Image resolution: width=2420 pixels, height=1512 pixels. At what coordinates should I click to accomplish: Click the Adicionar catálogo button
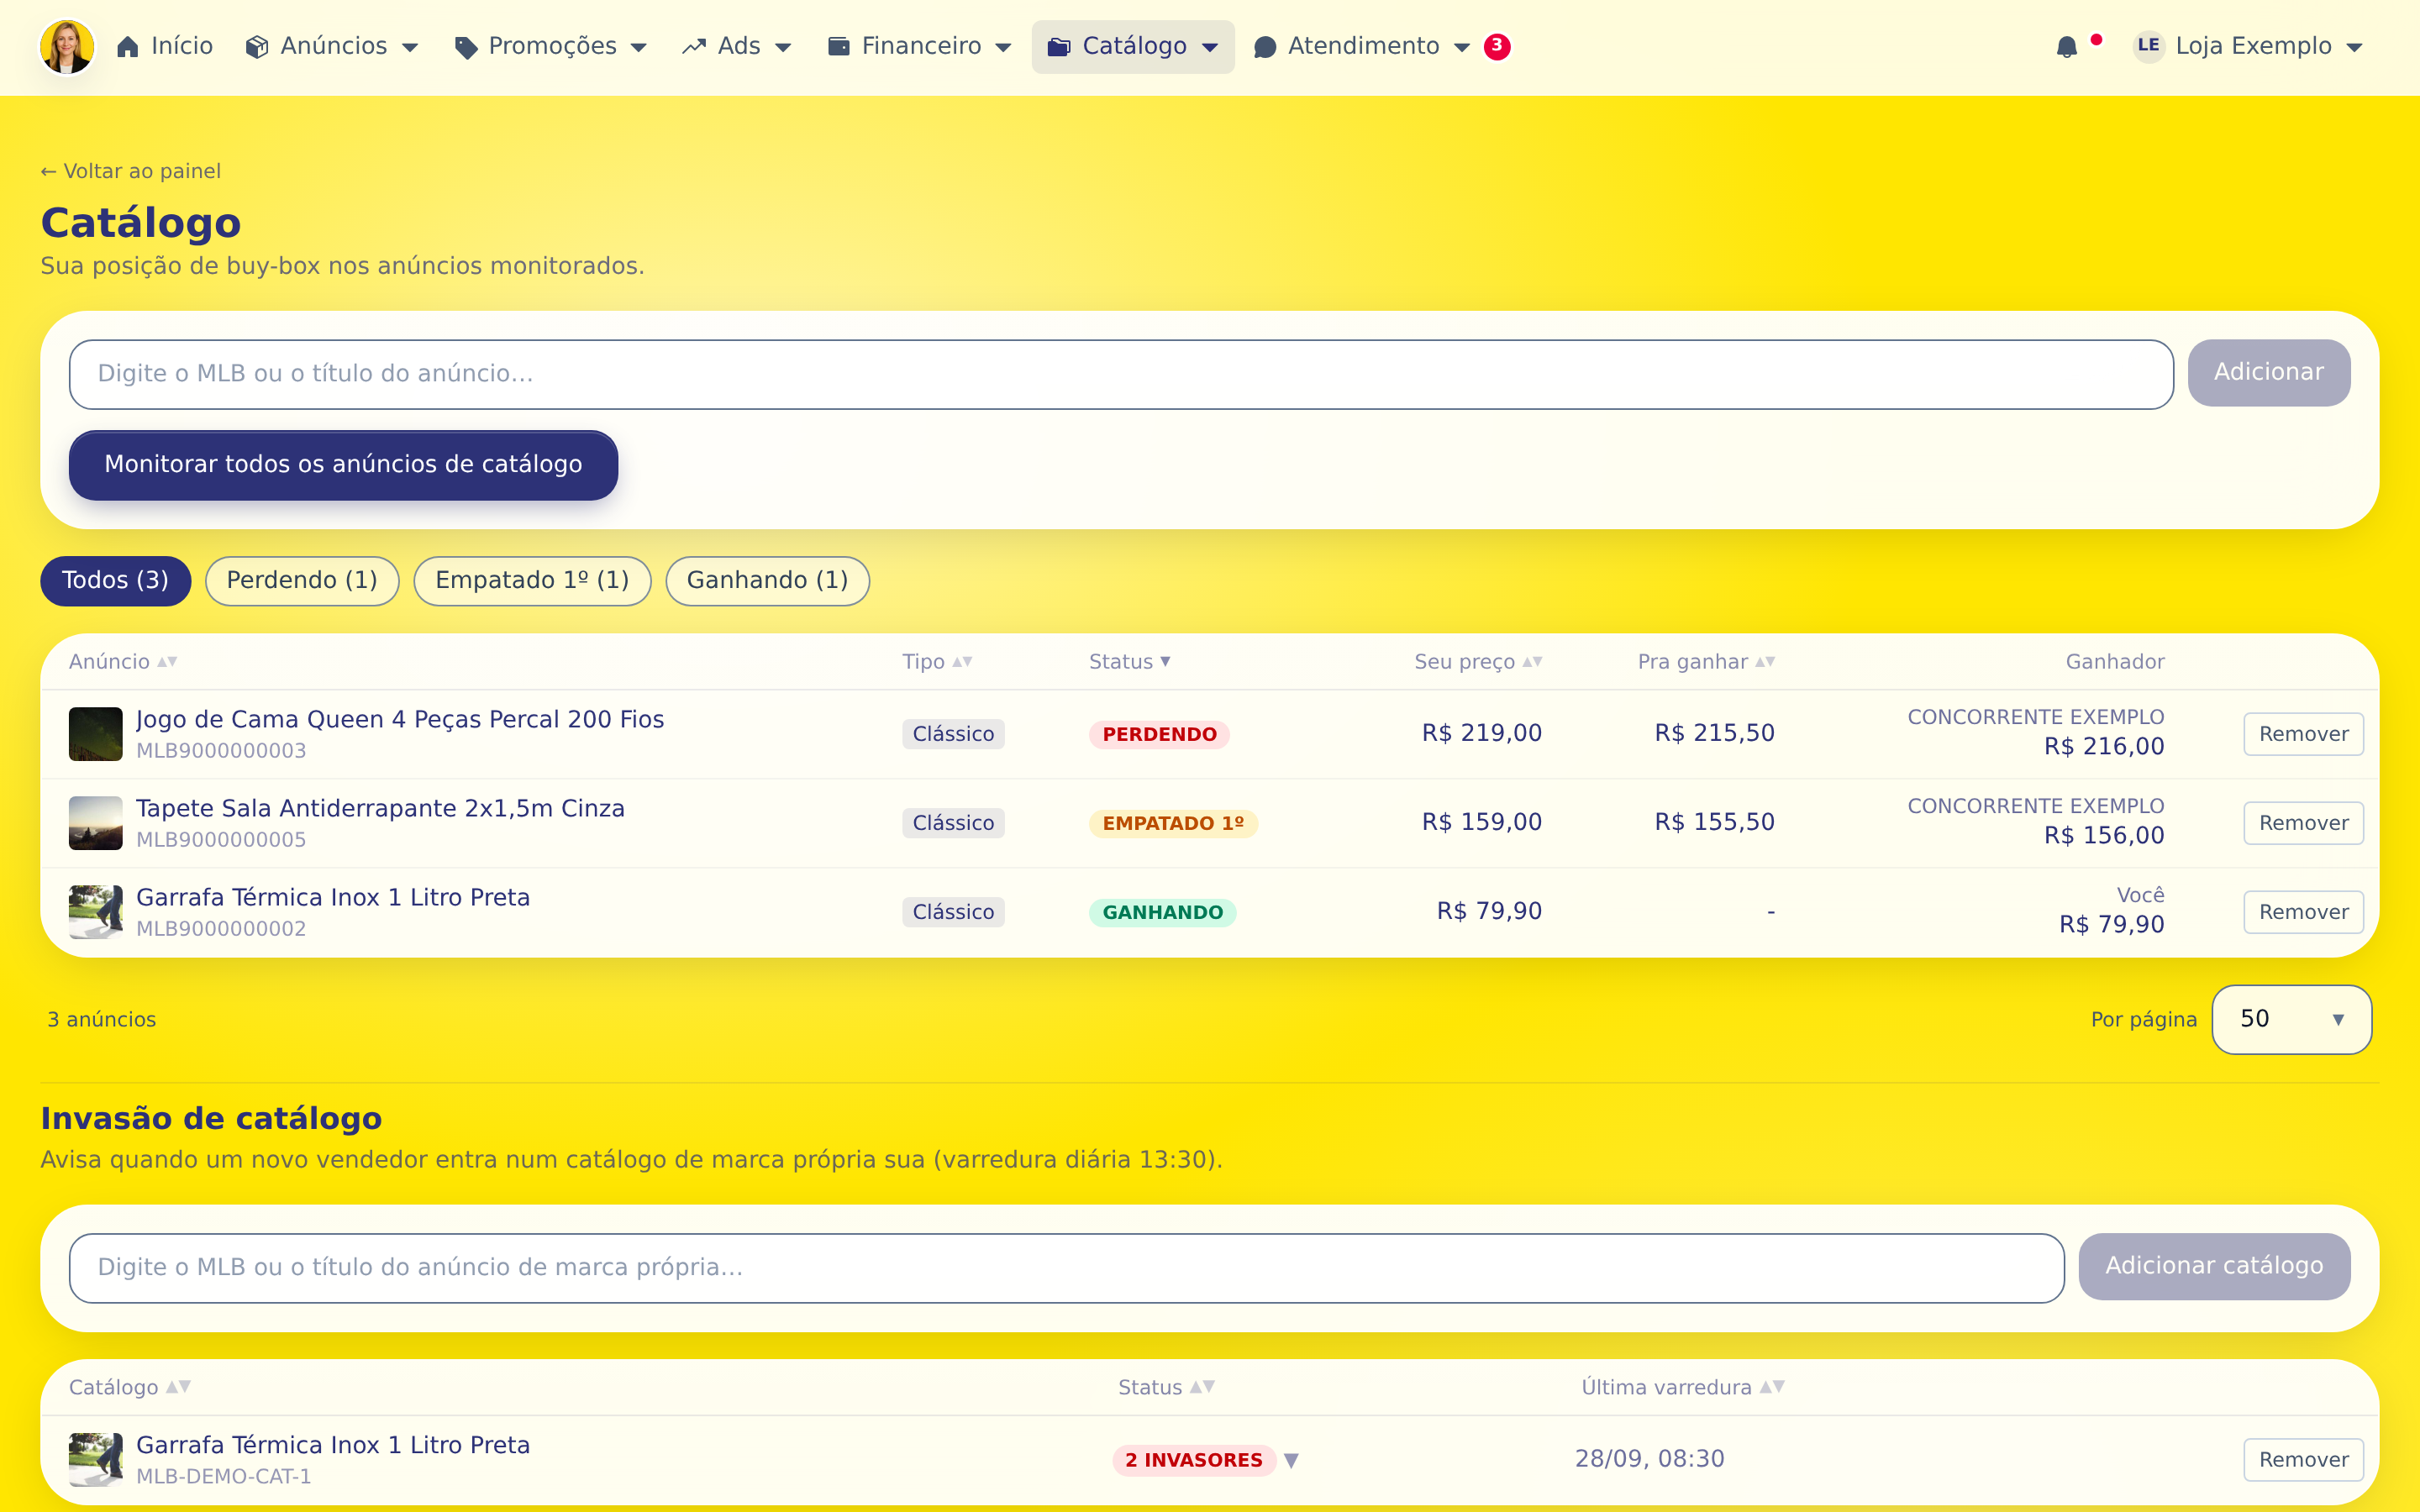(x=2214, y=1267)
